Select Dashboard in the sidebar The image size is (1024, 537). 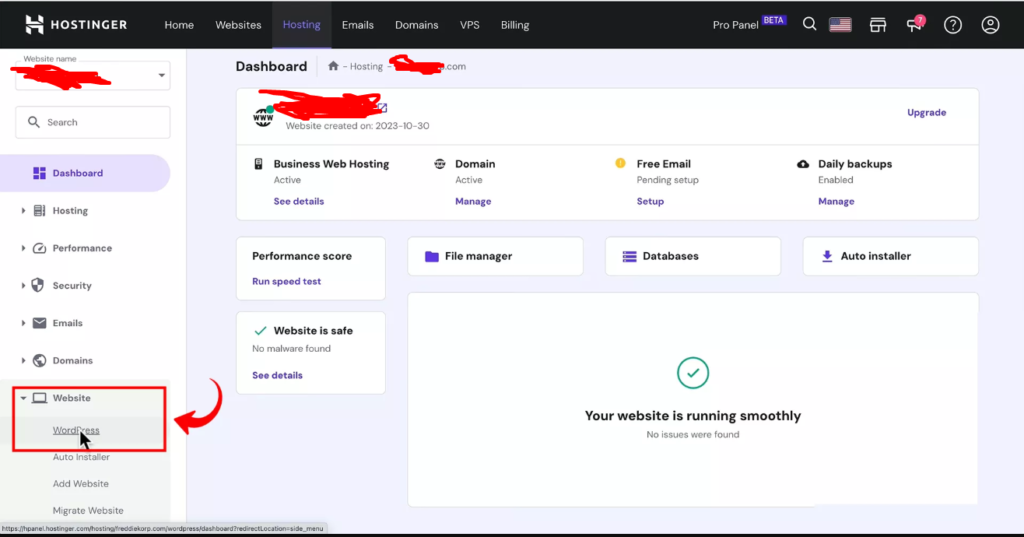pos(85,173)
